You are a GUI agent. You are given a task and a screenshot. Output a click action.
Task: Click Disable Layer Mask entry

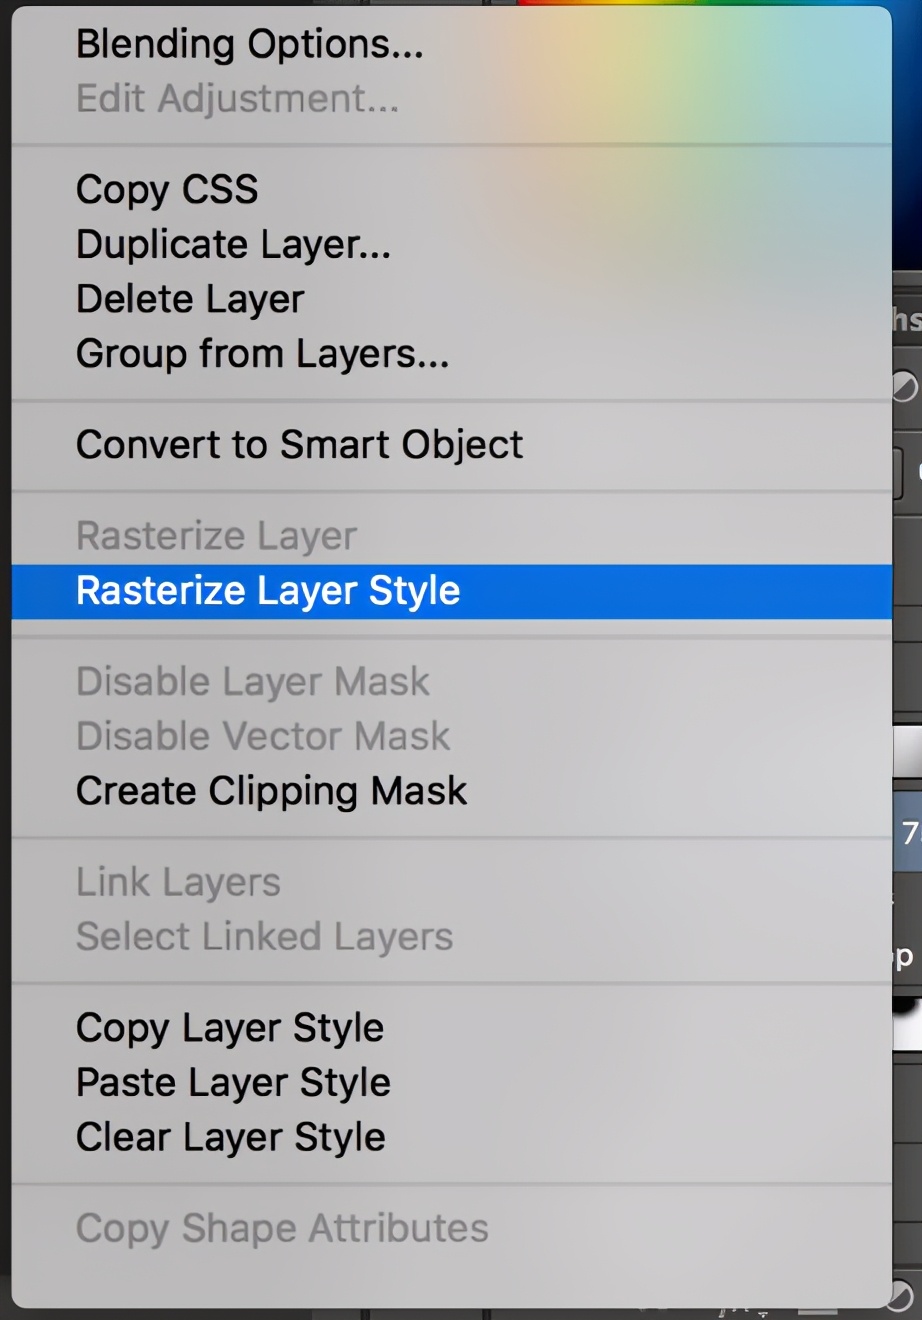click(252, 682)
